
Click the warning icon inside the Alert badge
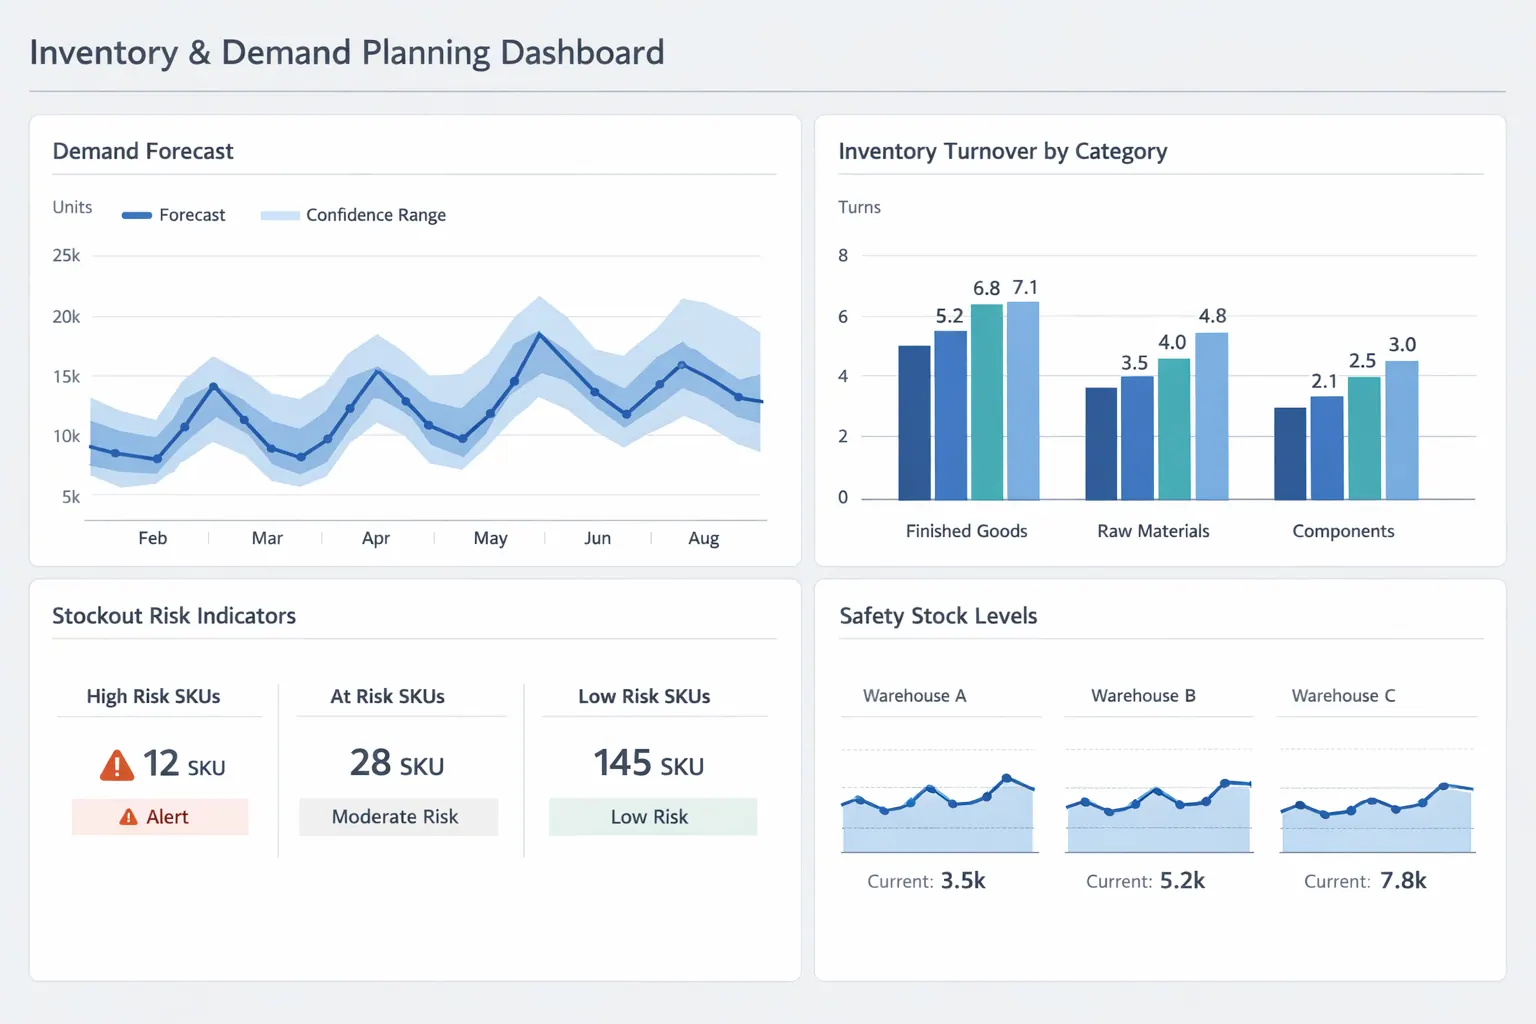pyautogui.click(x=130, y=816)
